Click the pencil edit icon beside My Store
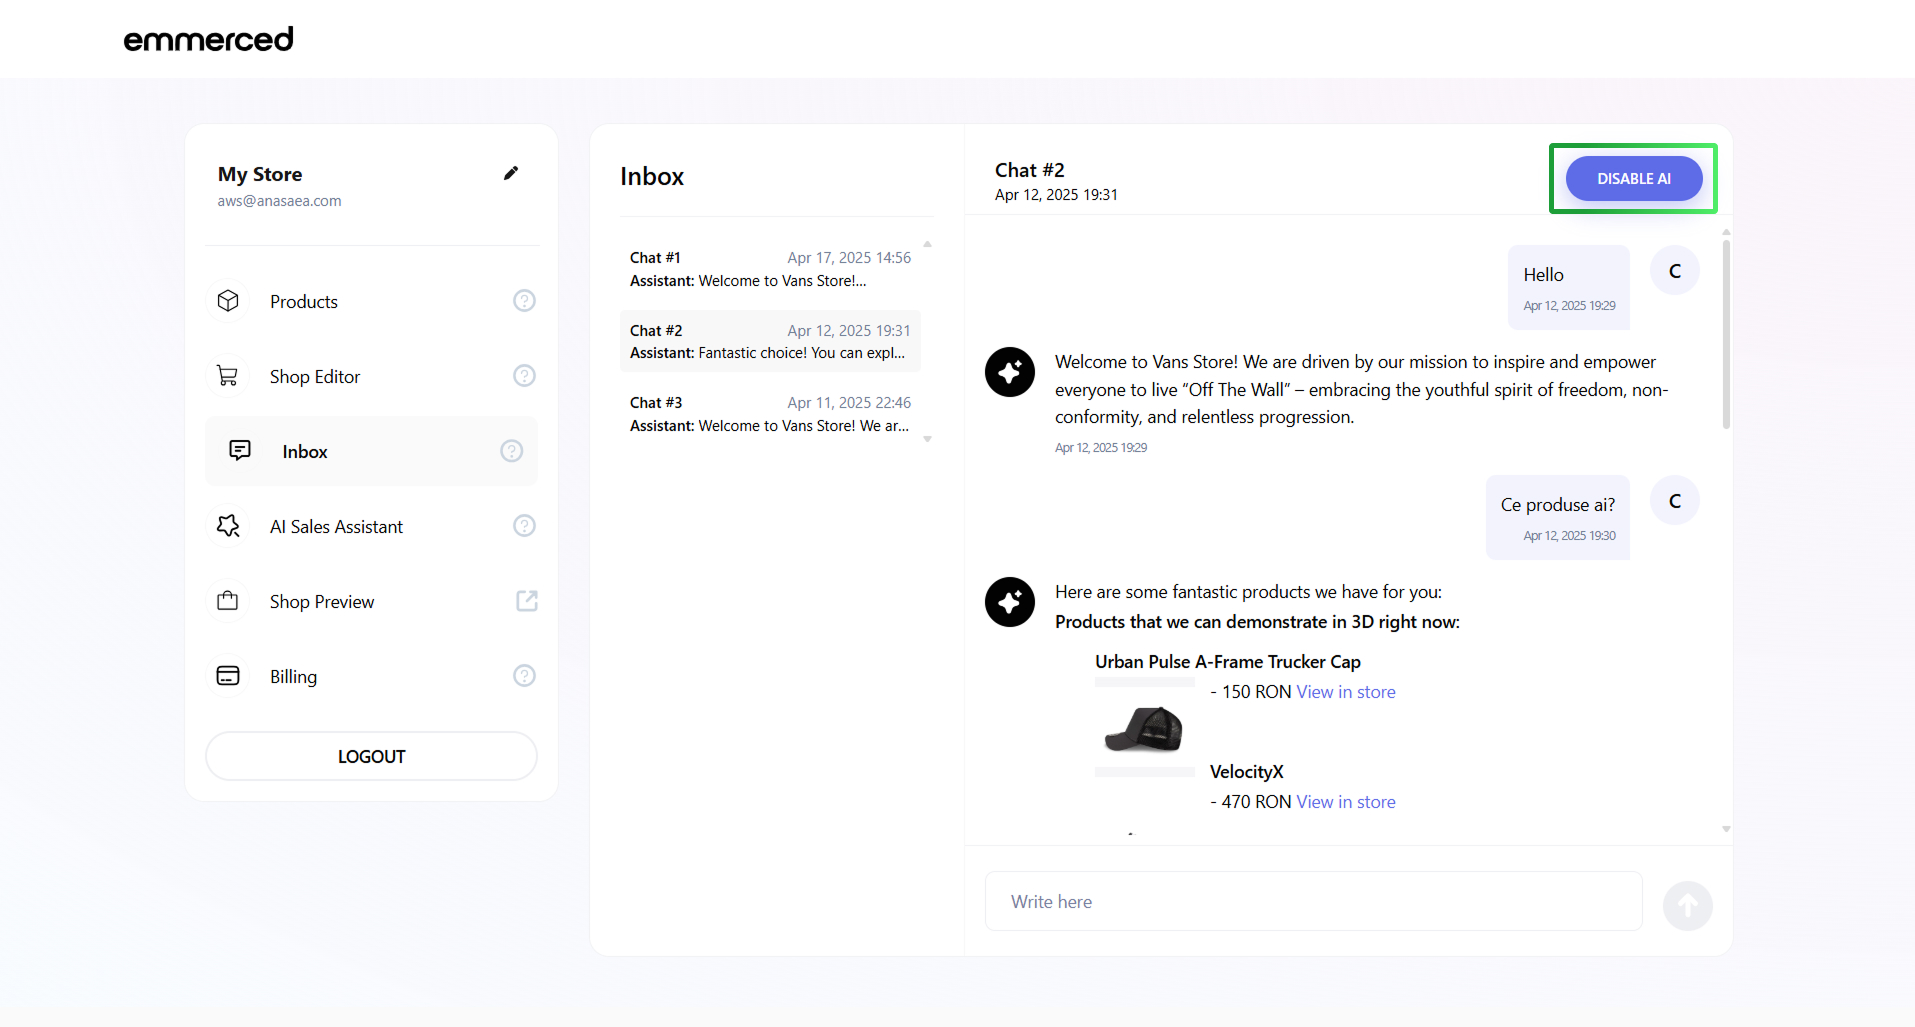Viewport: 1915px width, 1027px height. 511,173
